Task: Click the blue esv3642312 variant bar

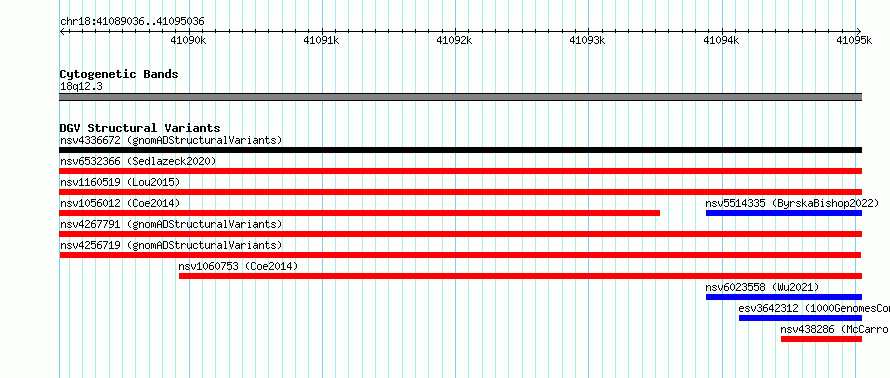Action: click(x=800, y=318)
